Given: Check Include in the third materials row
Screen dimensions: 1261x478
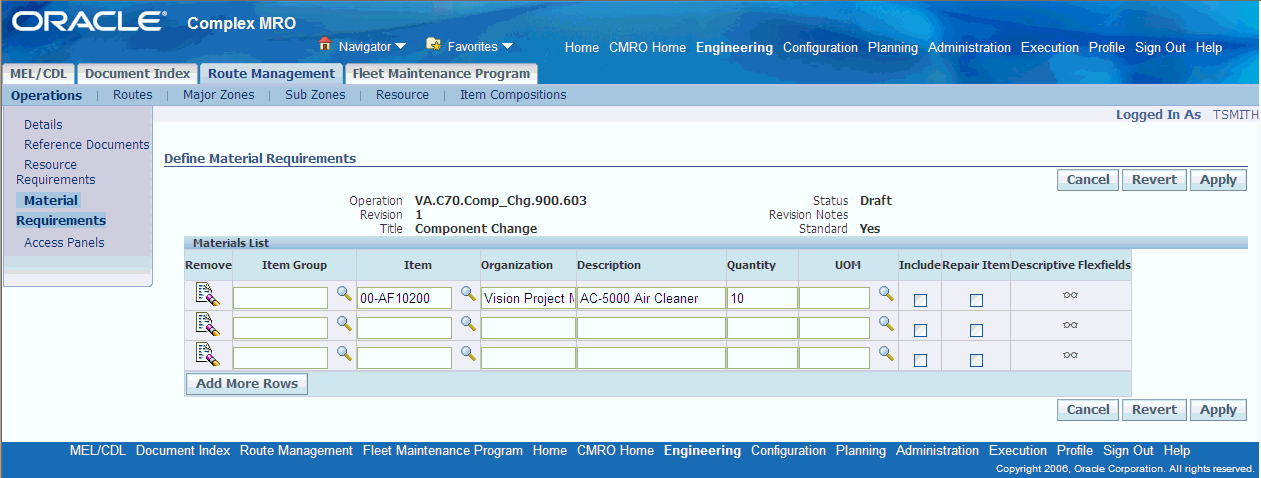Looking at the screenshot, I should (x=920, y=360).
